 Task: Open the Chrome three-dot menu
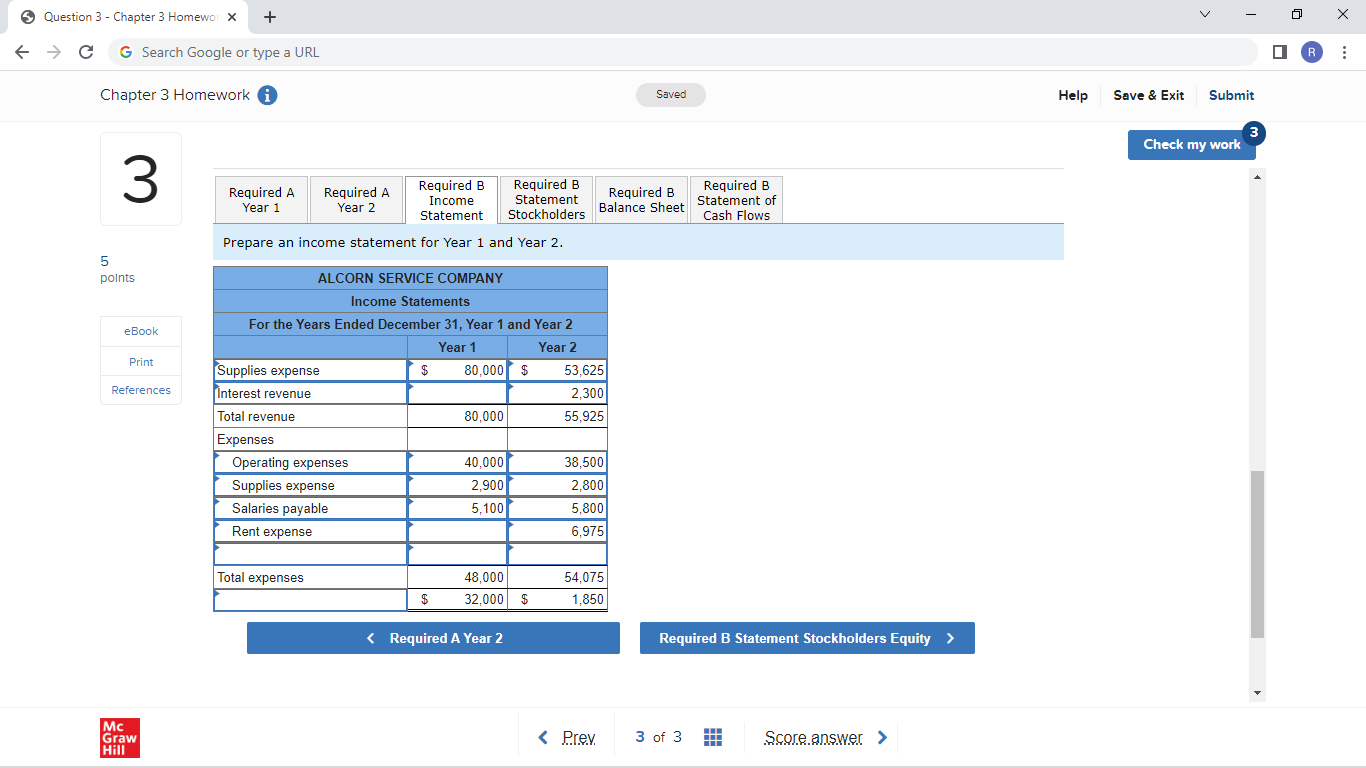1345,52
